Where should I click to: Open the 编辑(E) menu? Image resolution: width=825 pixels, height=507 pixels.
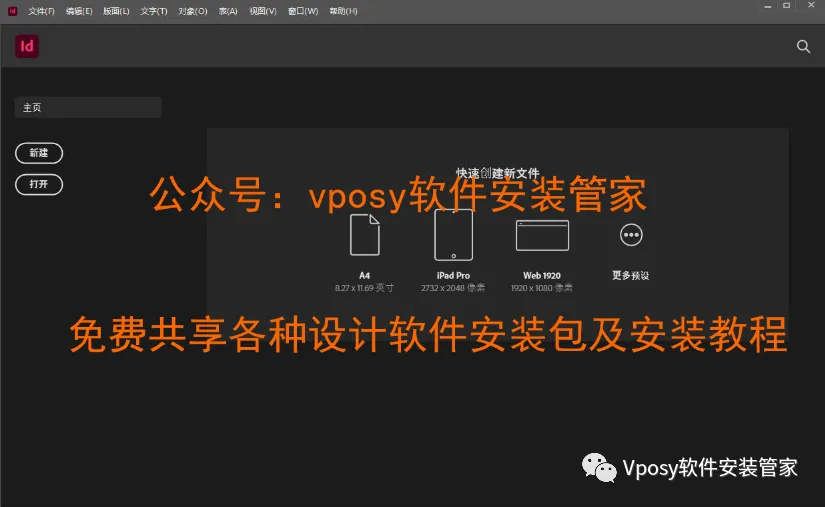click(79, 11)
